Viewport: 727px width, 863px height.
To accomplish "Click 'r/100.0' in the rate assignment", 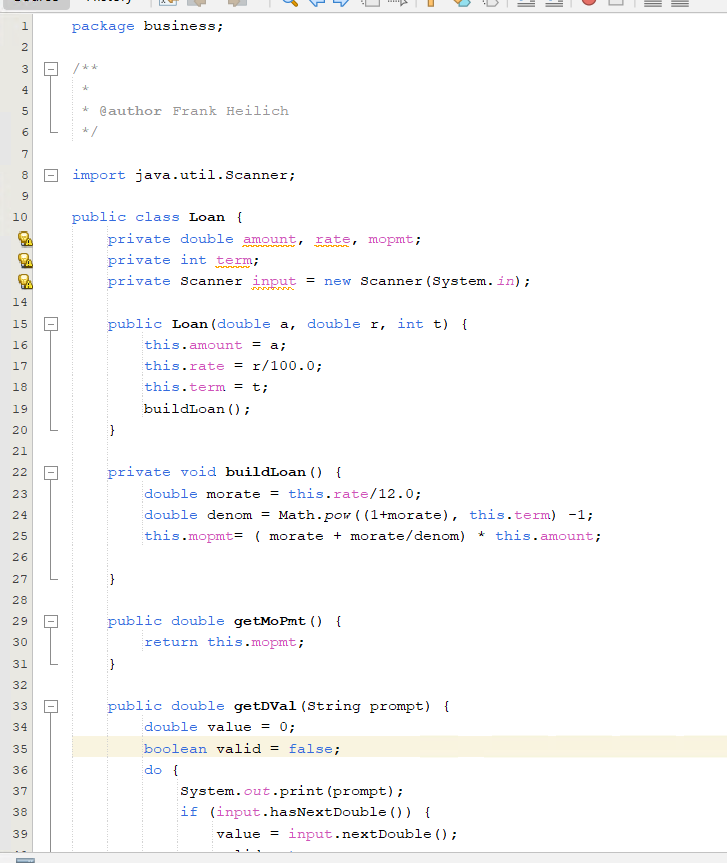I will pos(283,366).
